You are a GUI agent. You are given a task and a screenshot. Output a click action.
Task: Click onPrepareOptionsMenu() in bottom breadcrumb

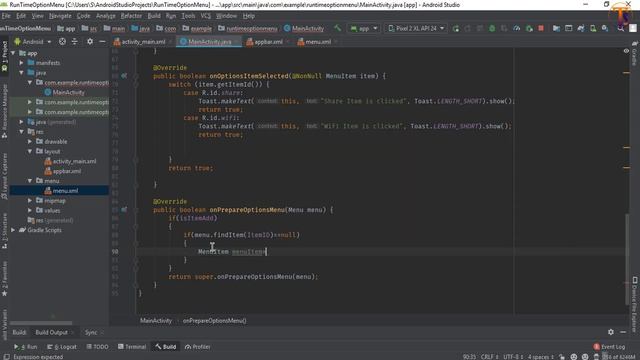(214, 320)
